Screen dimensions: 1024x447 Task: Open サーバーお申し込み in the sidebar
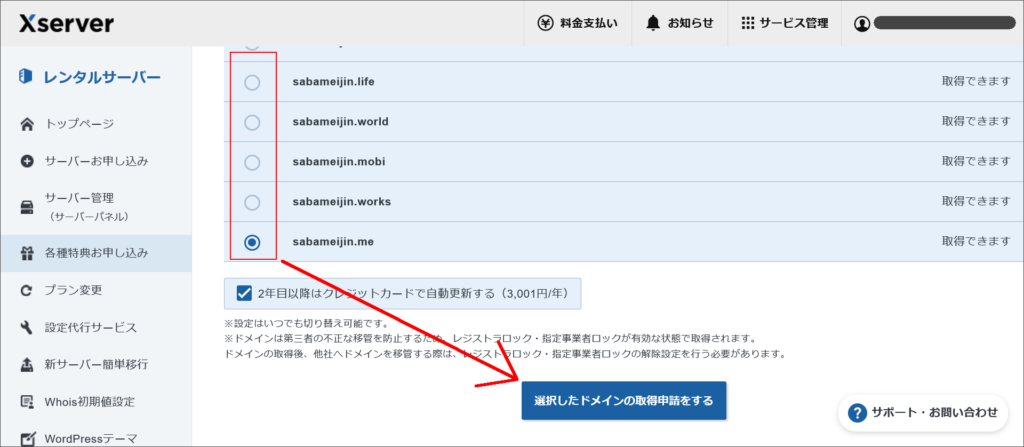[x=96, y=161]
